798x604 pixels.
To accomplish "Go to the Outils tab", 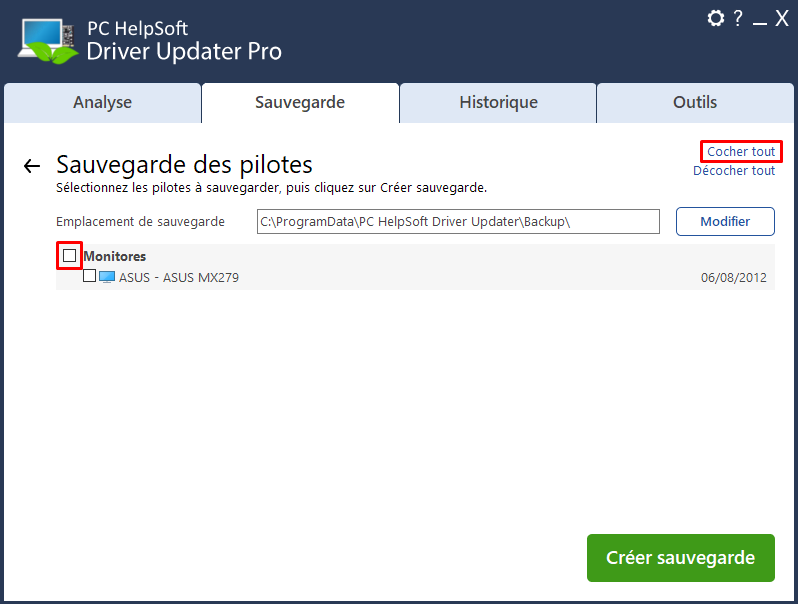I will tap(695, 103).
